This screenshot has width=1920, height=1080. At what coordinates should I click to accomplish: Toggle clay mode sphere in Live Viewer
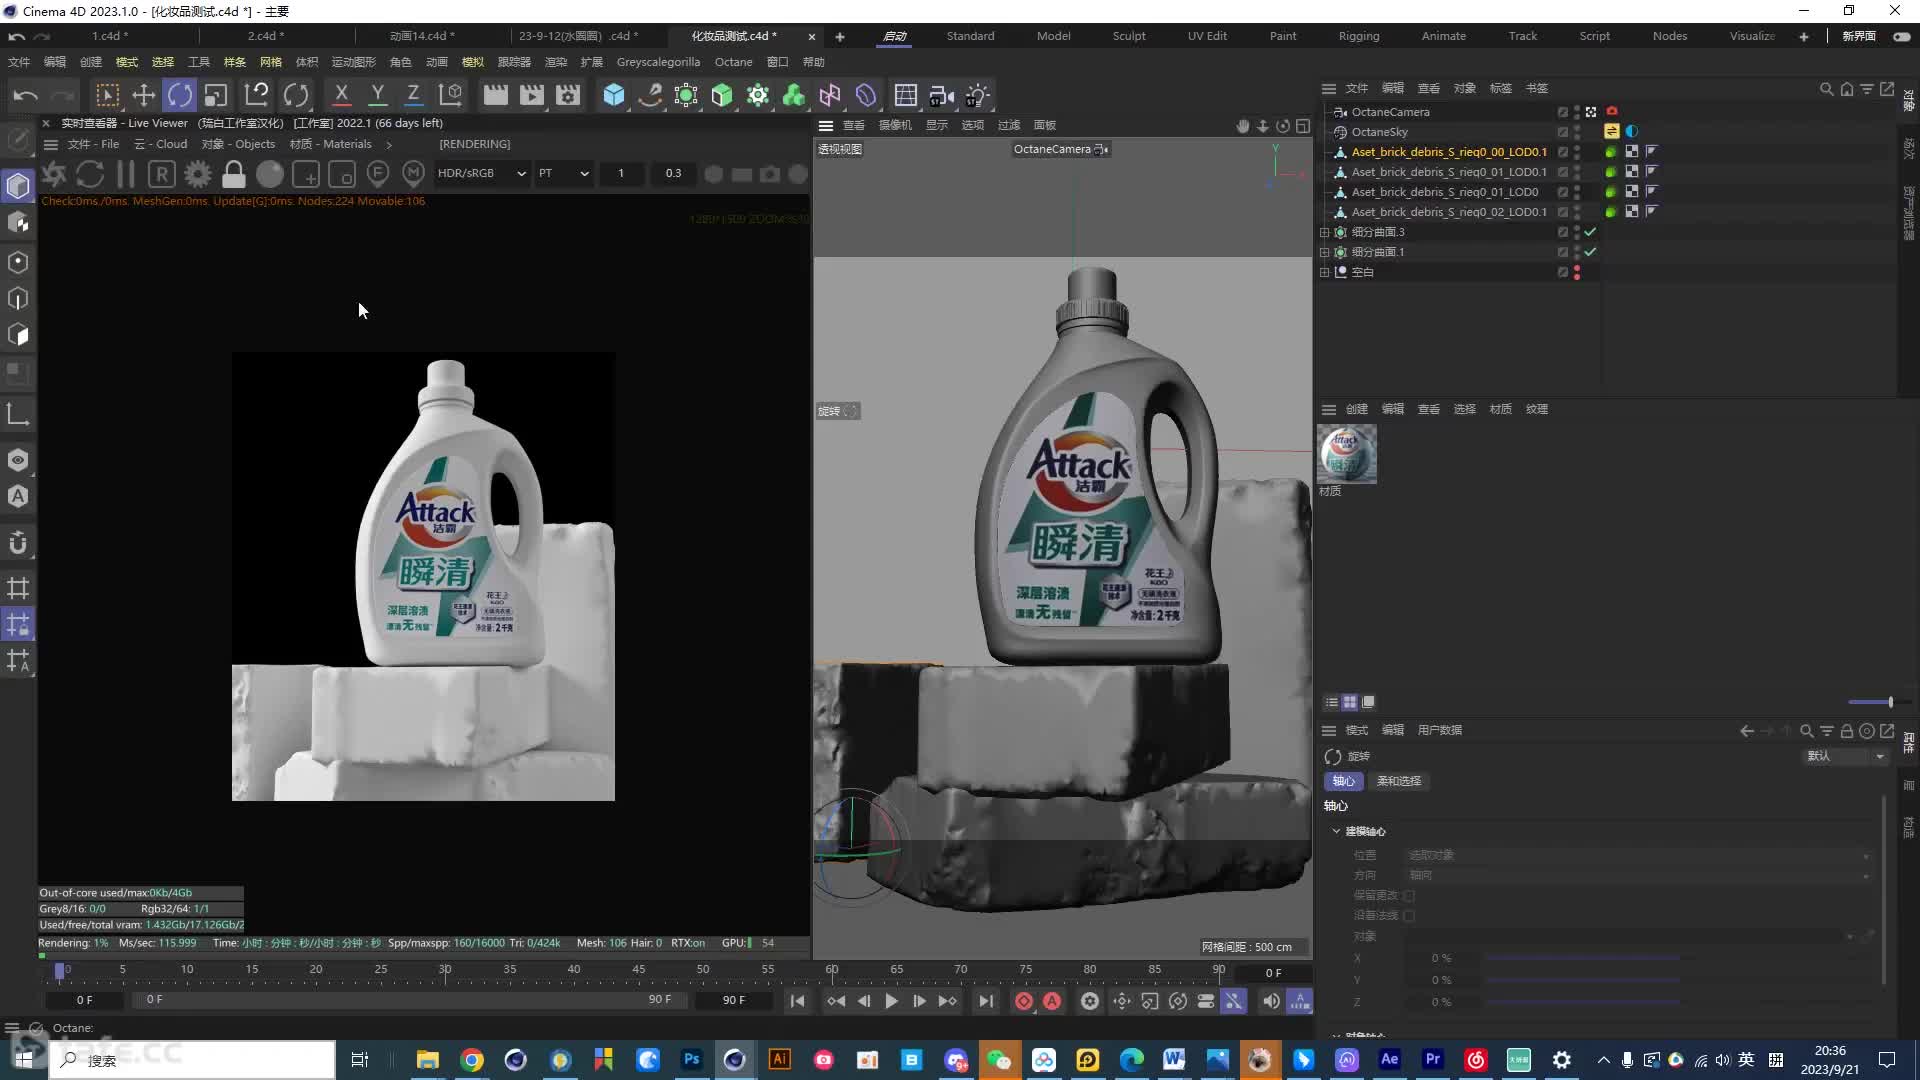(270, 174)
